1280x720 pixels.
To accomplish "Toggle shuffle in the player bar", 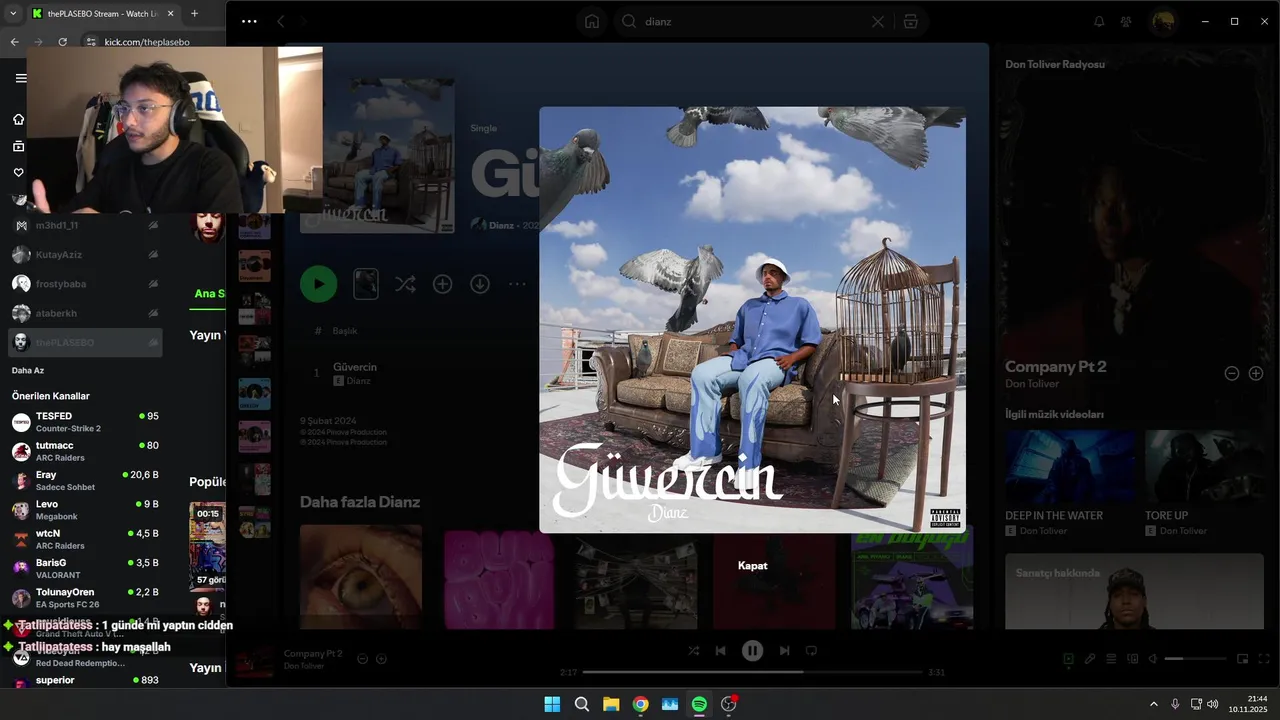I will [693, 650].
